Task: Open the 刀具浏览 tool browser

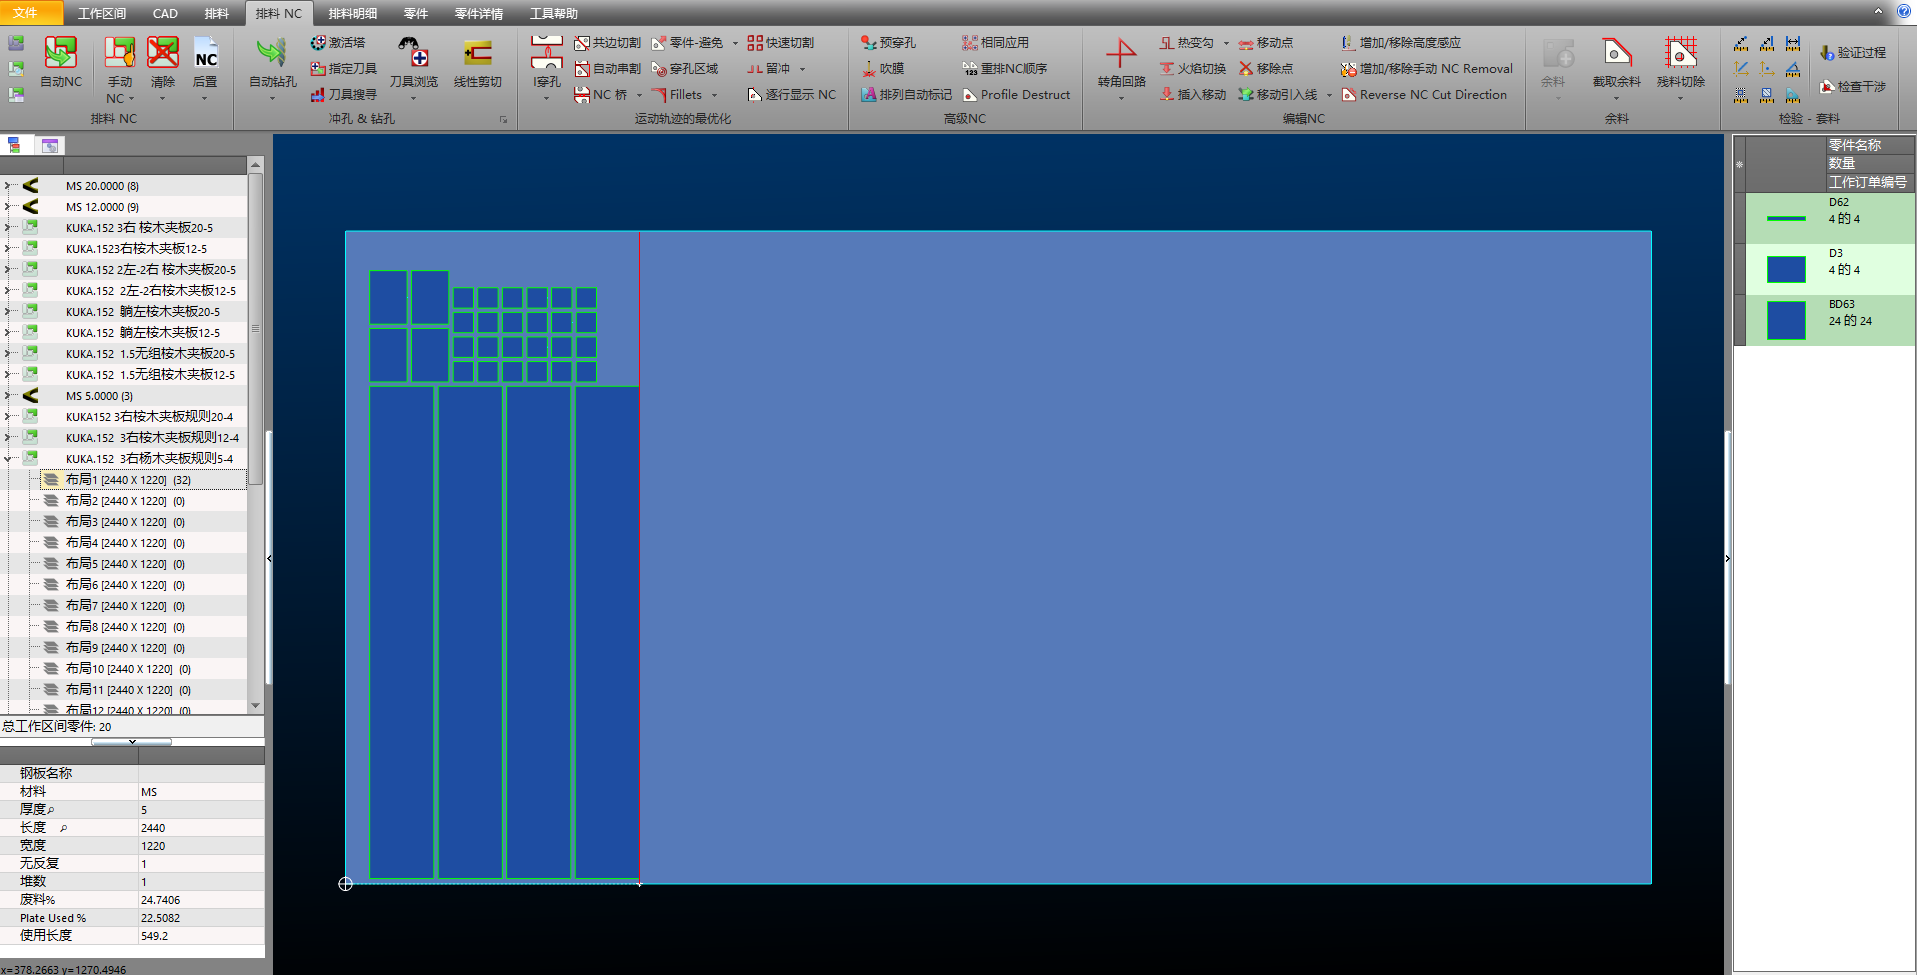Action: pyautogui.click(x=413, y=62)
